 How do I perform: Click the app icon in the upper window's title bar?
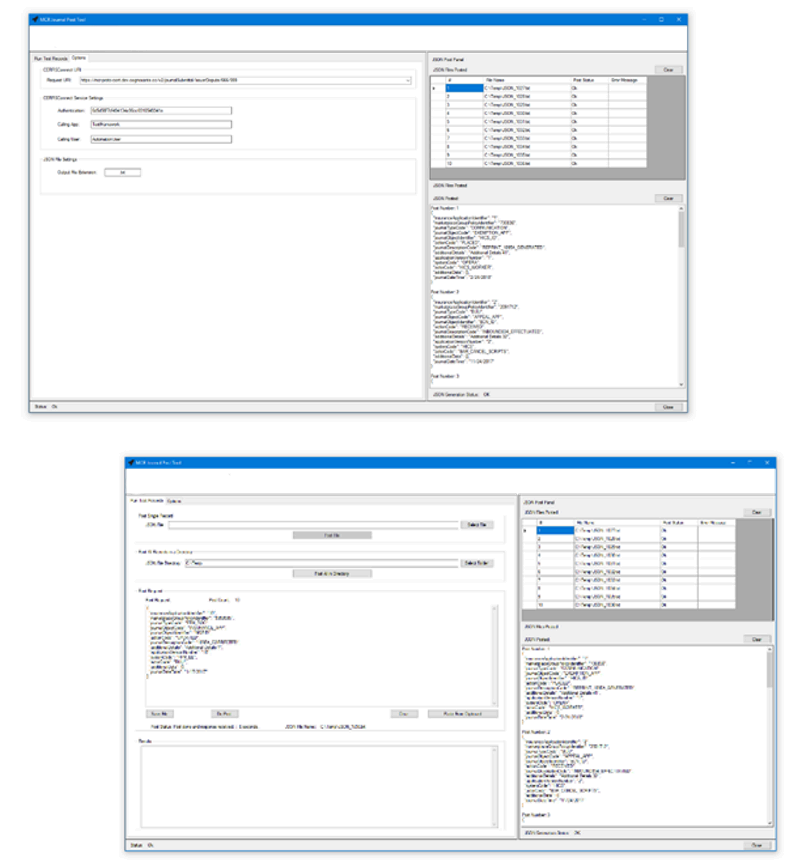click(33, 18)
